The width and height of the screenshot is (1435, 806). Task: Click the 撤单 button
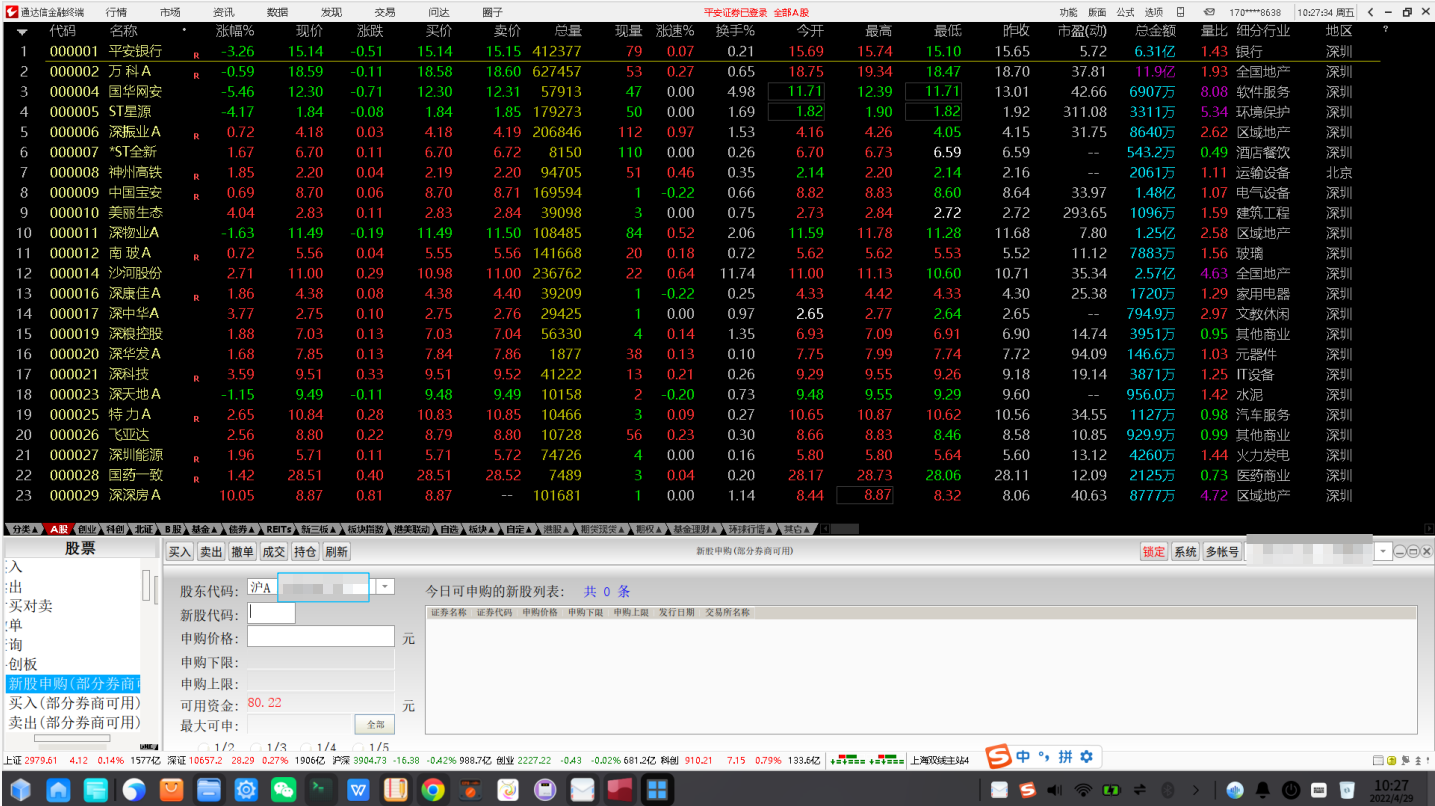pyautogui.click(x=242, y=552)
